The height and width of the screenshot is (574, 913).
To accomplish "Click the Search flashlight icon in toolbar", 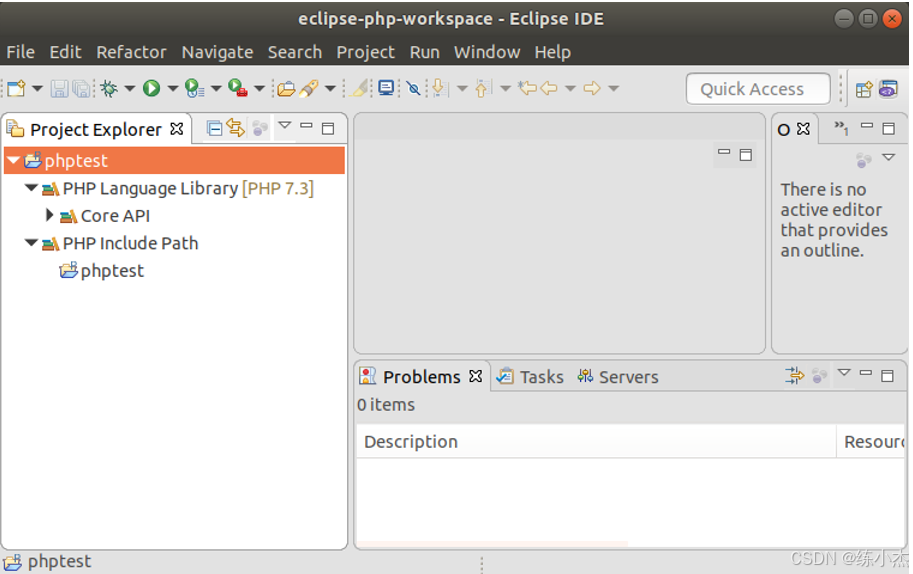I will click(x=309, y=88).
